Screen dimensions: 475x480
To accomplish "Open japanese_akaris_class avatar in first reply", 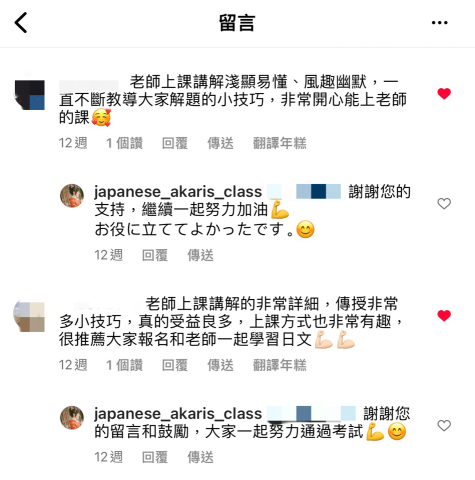I will pyautogui.click(x=72, y=196).
